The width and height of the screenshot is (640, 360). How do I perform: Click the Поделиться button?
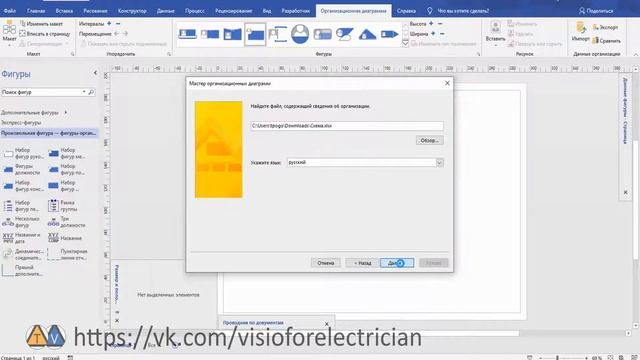point(596,11)
